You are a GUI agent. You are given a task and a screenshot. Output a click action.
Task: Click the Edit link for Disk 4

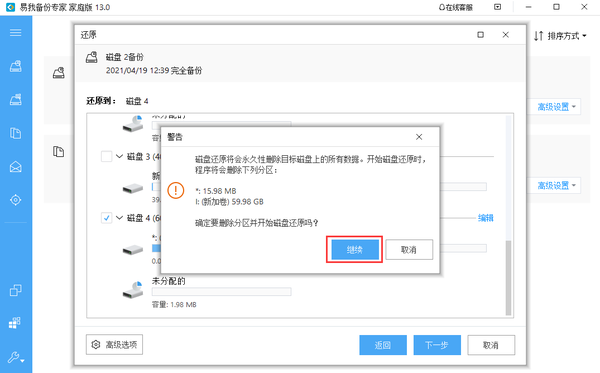tap(486, 218)
